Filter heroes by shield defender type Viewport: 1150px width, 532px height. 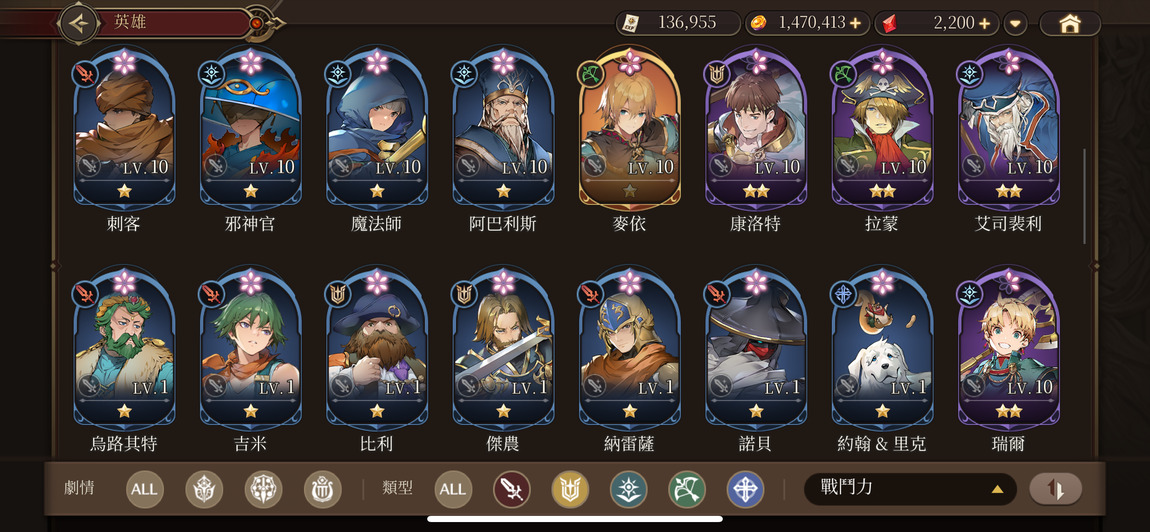(570, 489)
